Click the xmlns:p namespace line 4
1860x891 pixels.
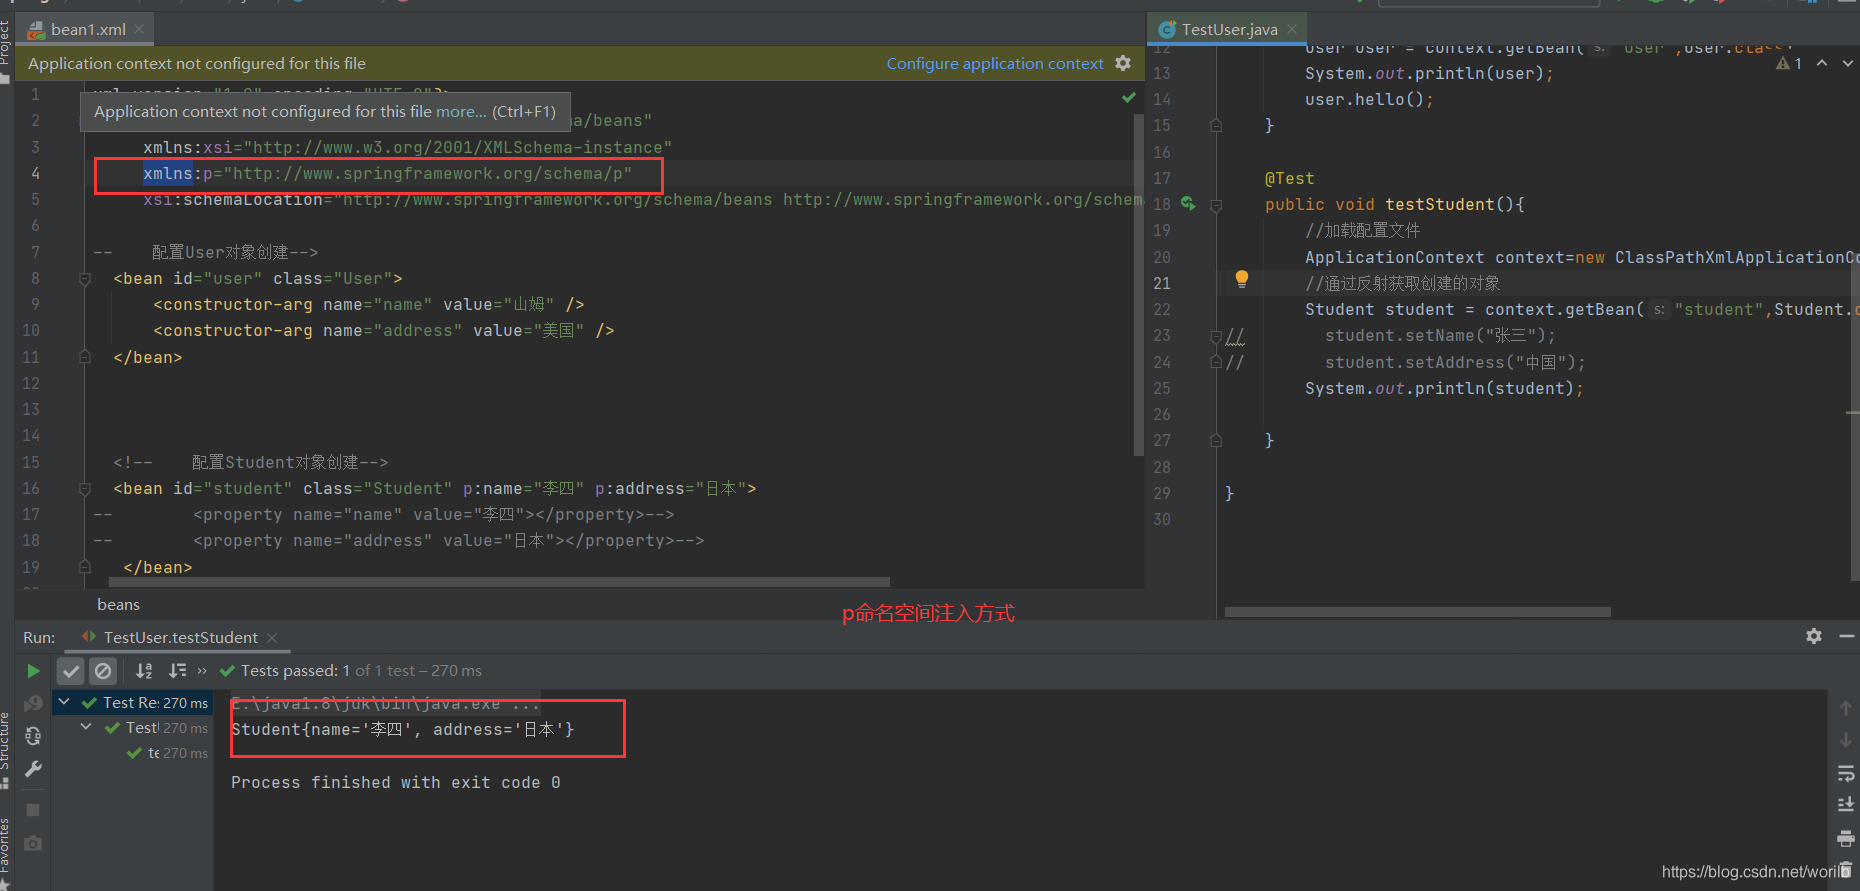(x=388, y=173)
